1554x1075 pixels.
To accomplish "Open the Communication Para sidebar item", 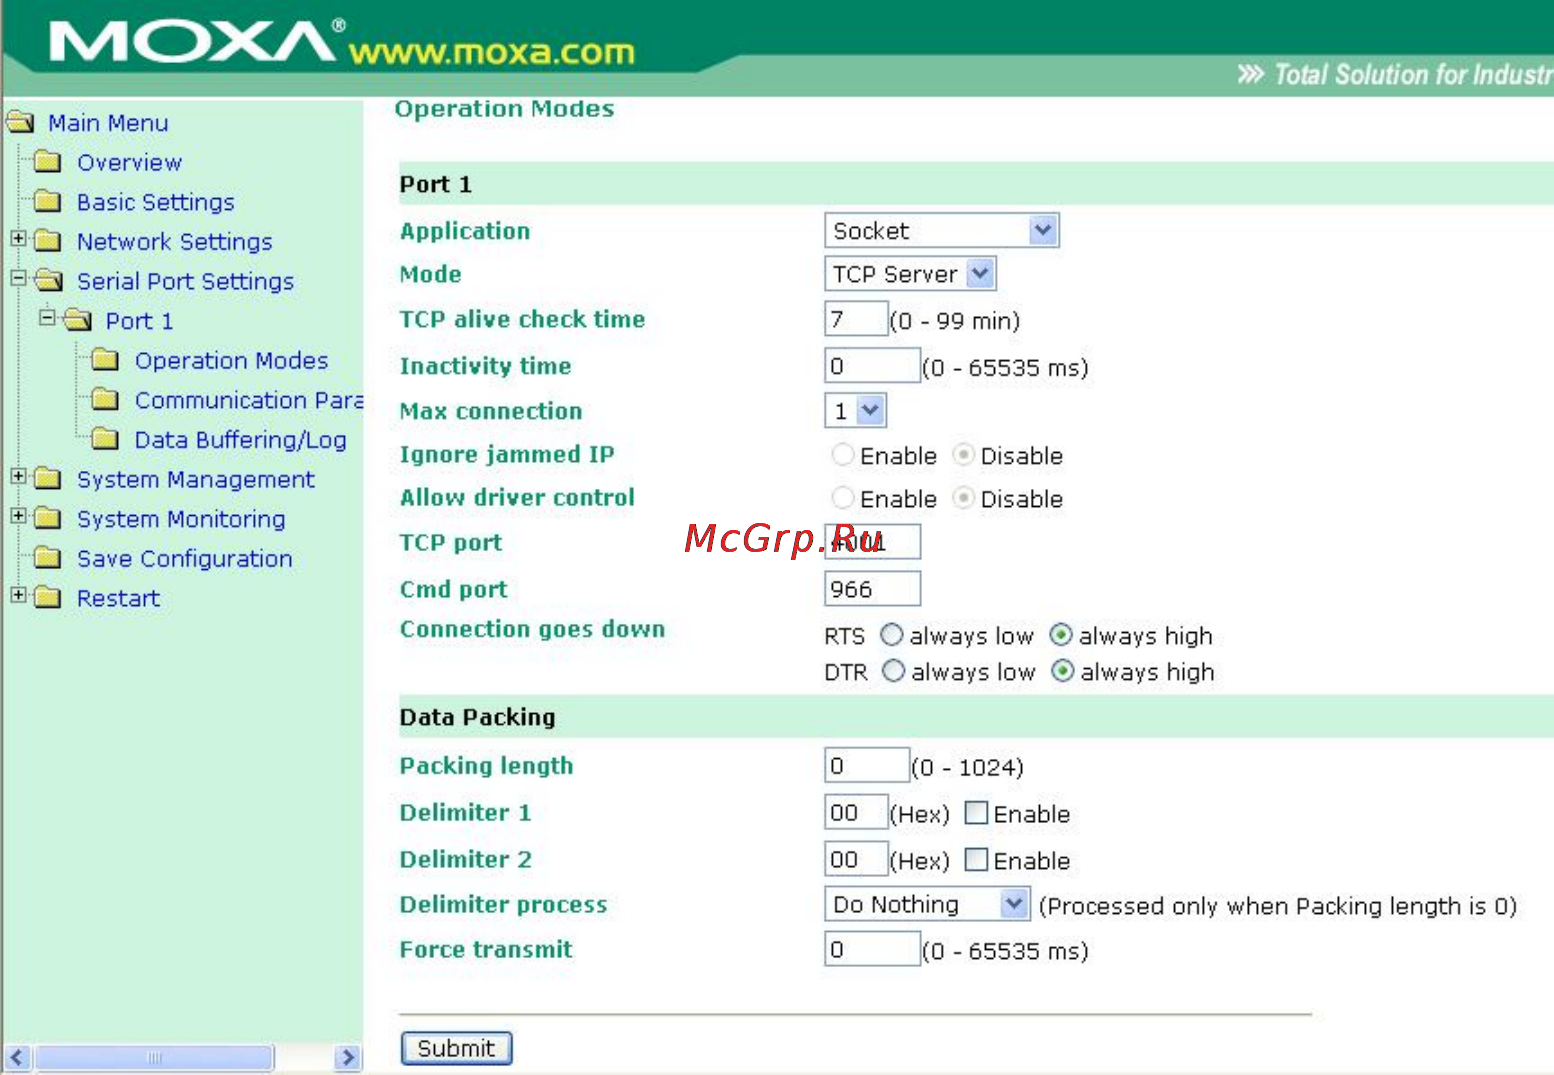I will coord(248,400).
